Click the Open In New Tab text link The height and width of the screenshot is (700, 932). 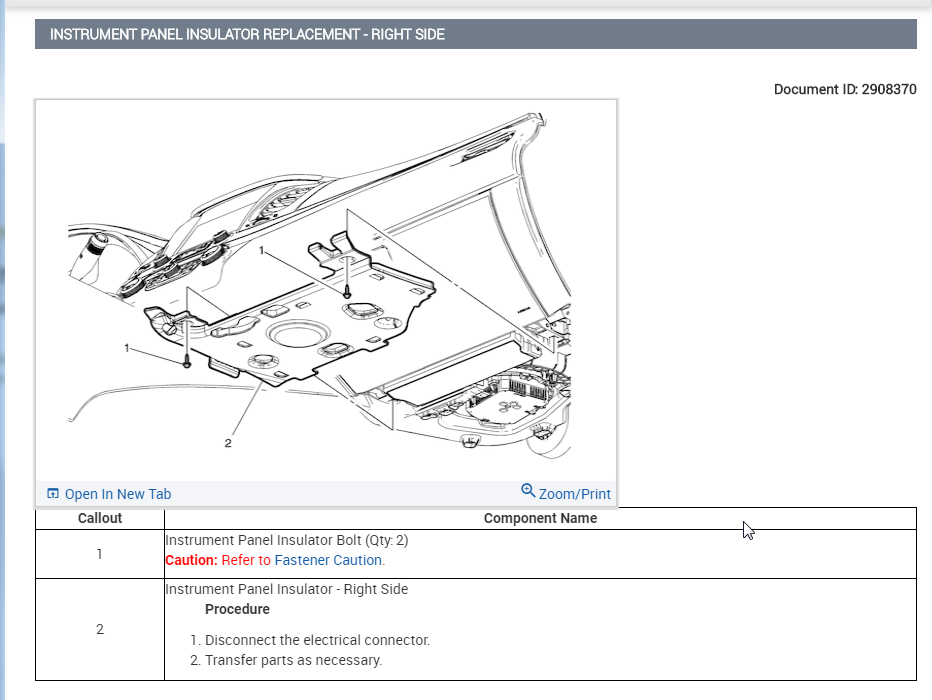pos(117,494)
